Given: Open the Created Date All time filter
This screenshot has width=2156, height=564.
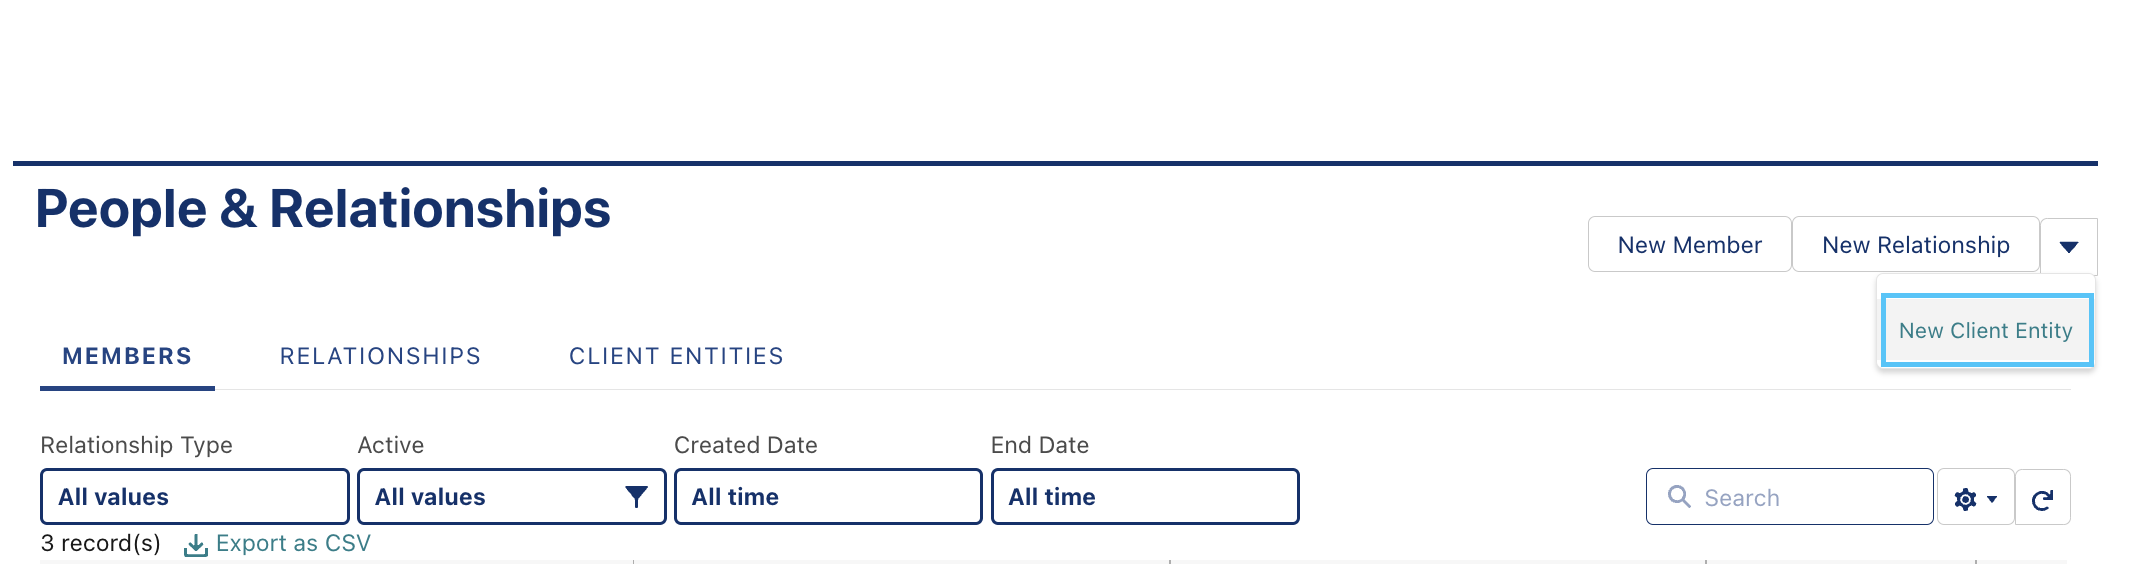Looking at the screenshot, I should click(828, 497).
